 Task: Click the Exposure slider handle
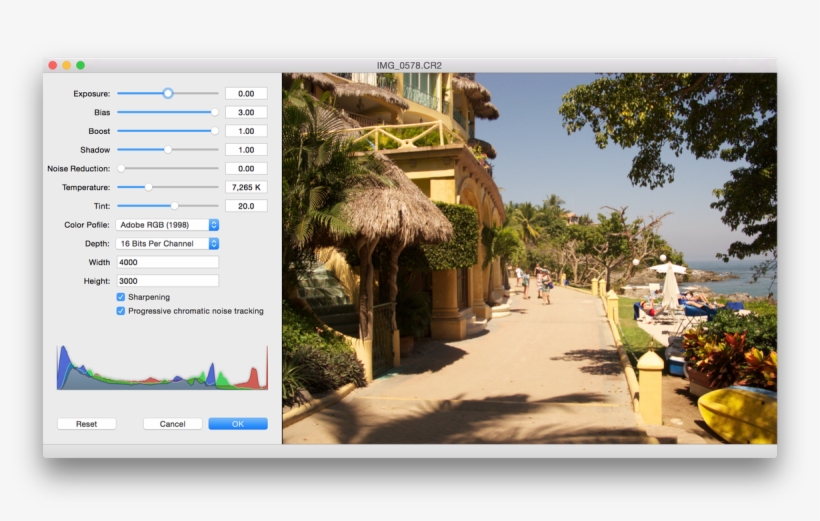pyautogui.click(x=168, y=93)
